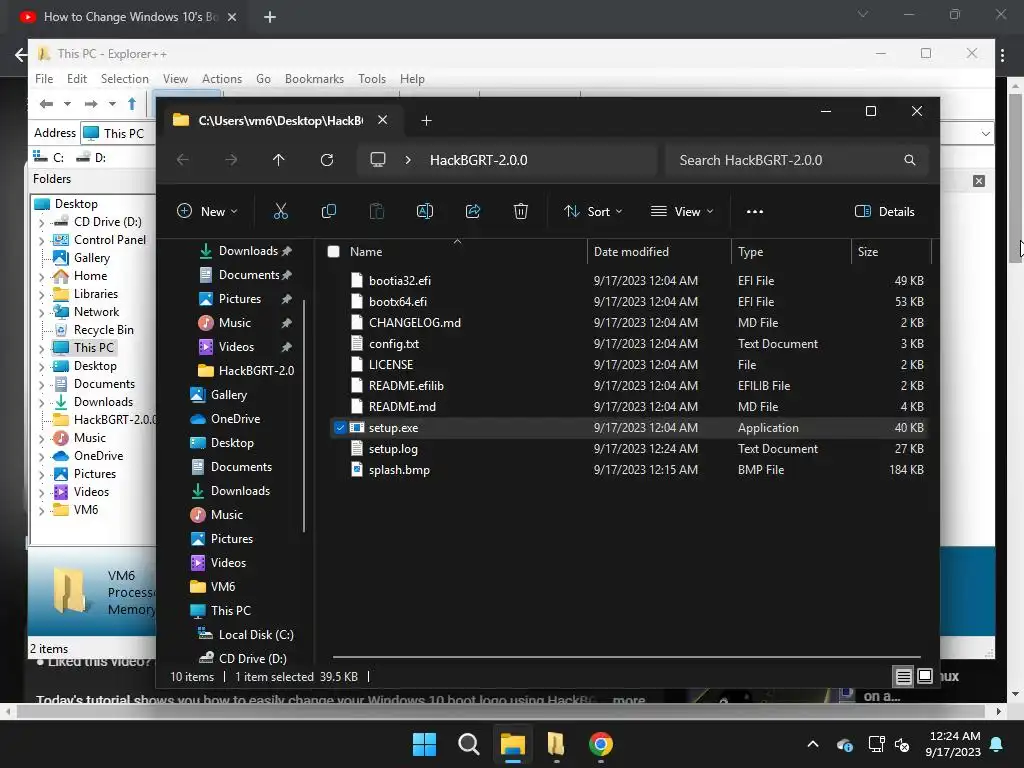Show hidden icons in the system tray
This screenshot has width=1024, height=768.
click(812, 744)
